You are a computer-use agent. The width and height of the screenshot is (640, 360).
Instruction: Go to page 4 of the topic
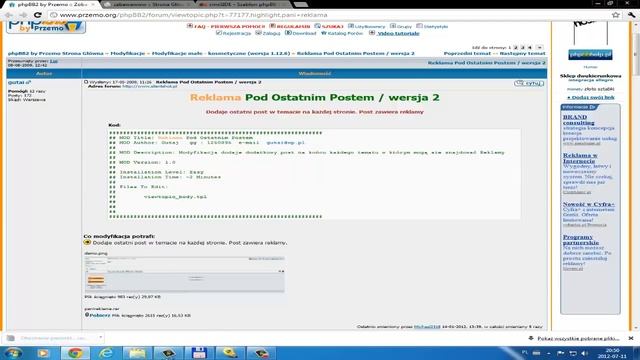coord(530,48)
